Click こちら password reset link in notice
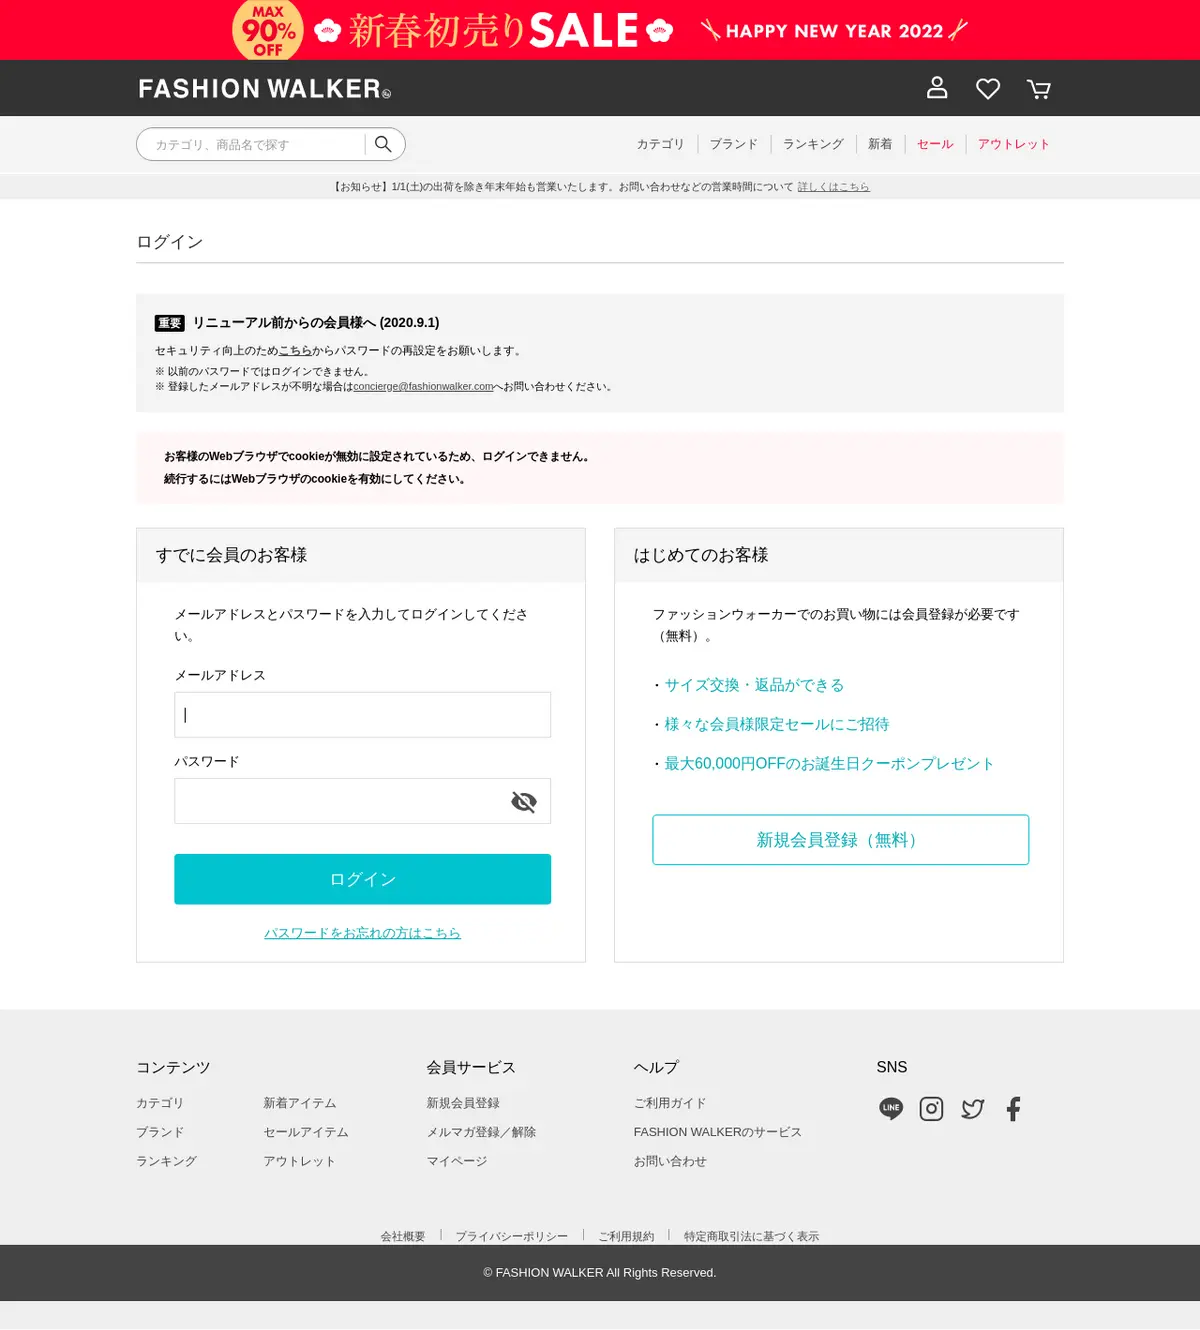 tap(295, 351)
